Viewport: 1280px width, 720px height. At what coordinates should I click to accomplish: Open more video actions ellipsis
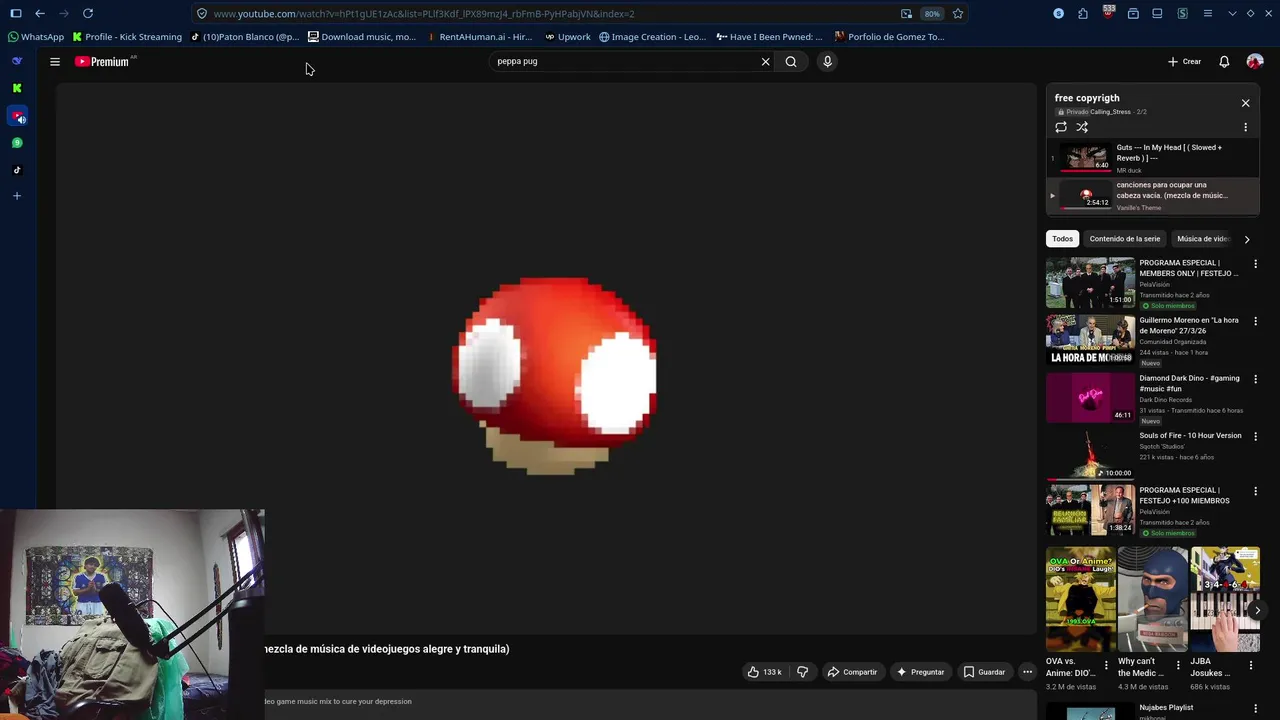1027,672
